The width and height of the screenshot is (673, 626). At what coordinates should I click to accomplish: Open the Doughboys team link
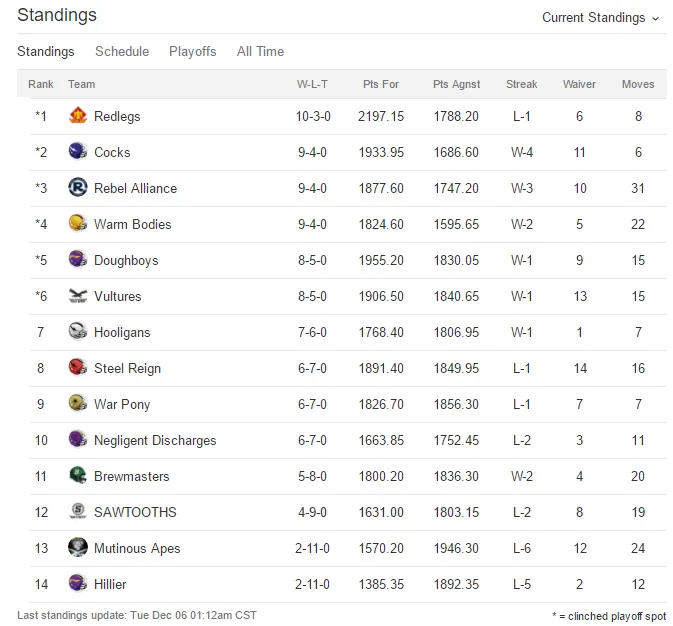pos(126,260)
